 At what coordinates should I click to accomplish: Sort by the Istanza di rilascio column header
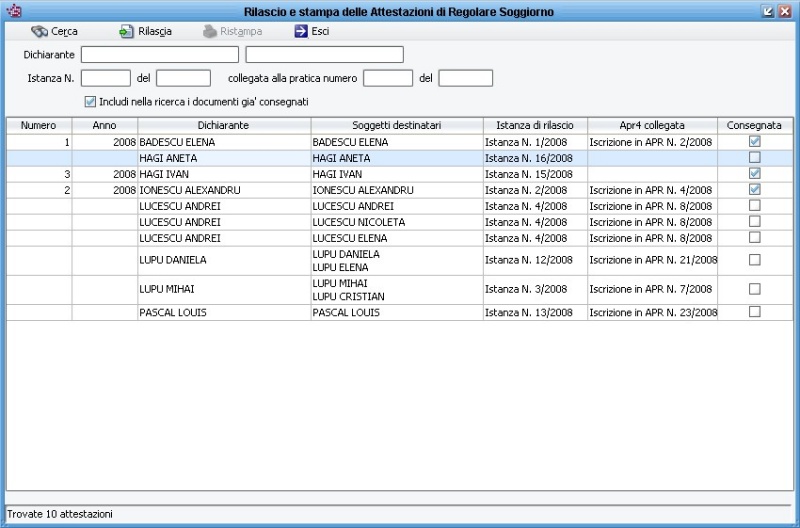(x=534, y=125)
